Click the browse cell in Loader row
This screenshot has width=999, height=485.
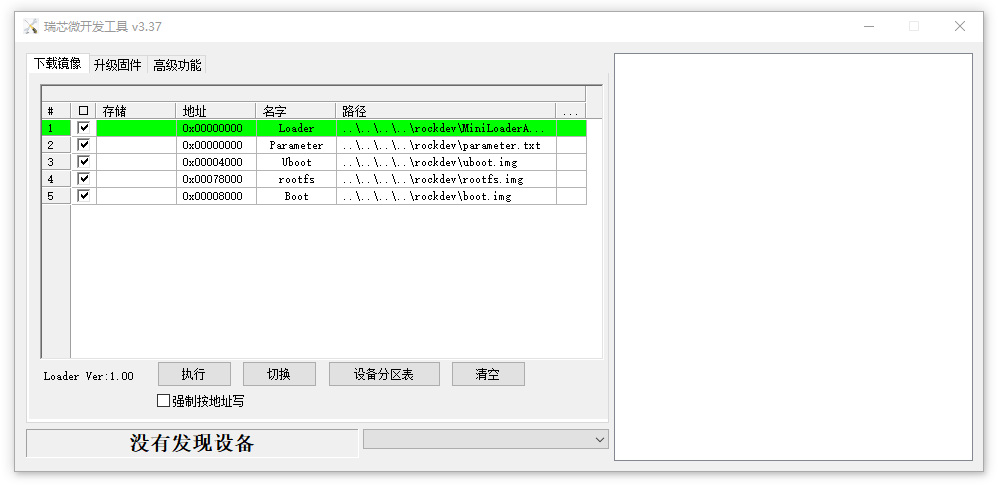coord(571,128)
